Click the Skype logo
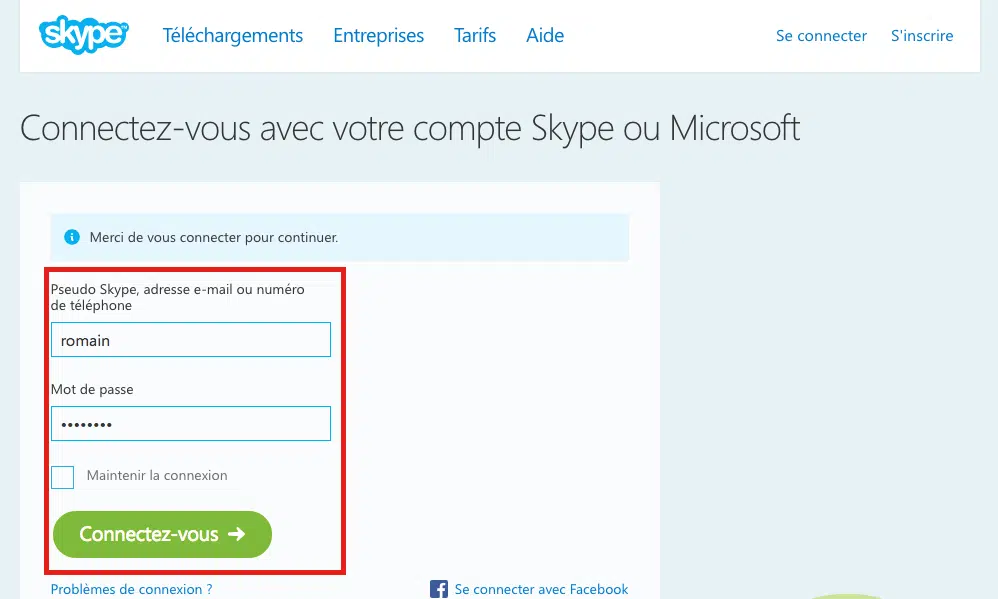The height and width of the screenshot is (599, 998). [83, 34]
